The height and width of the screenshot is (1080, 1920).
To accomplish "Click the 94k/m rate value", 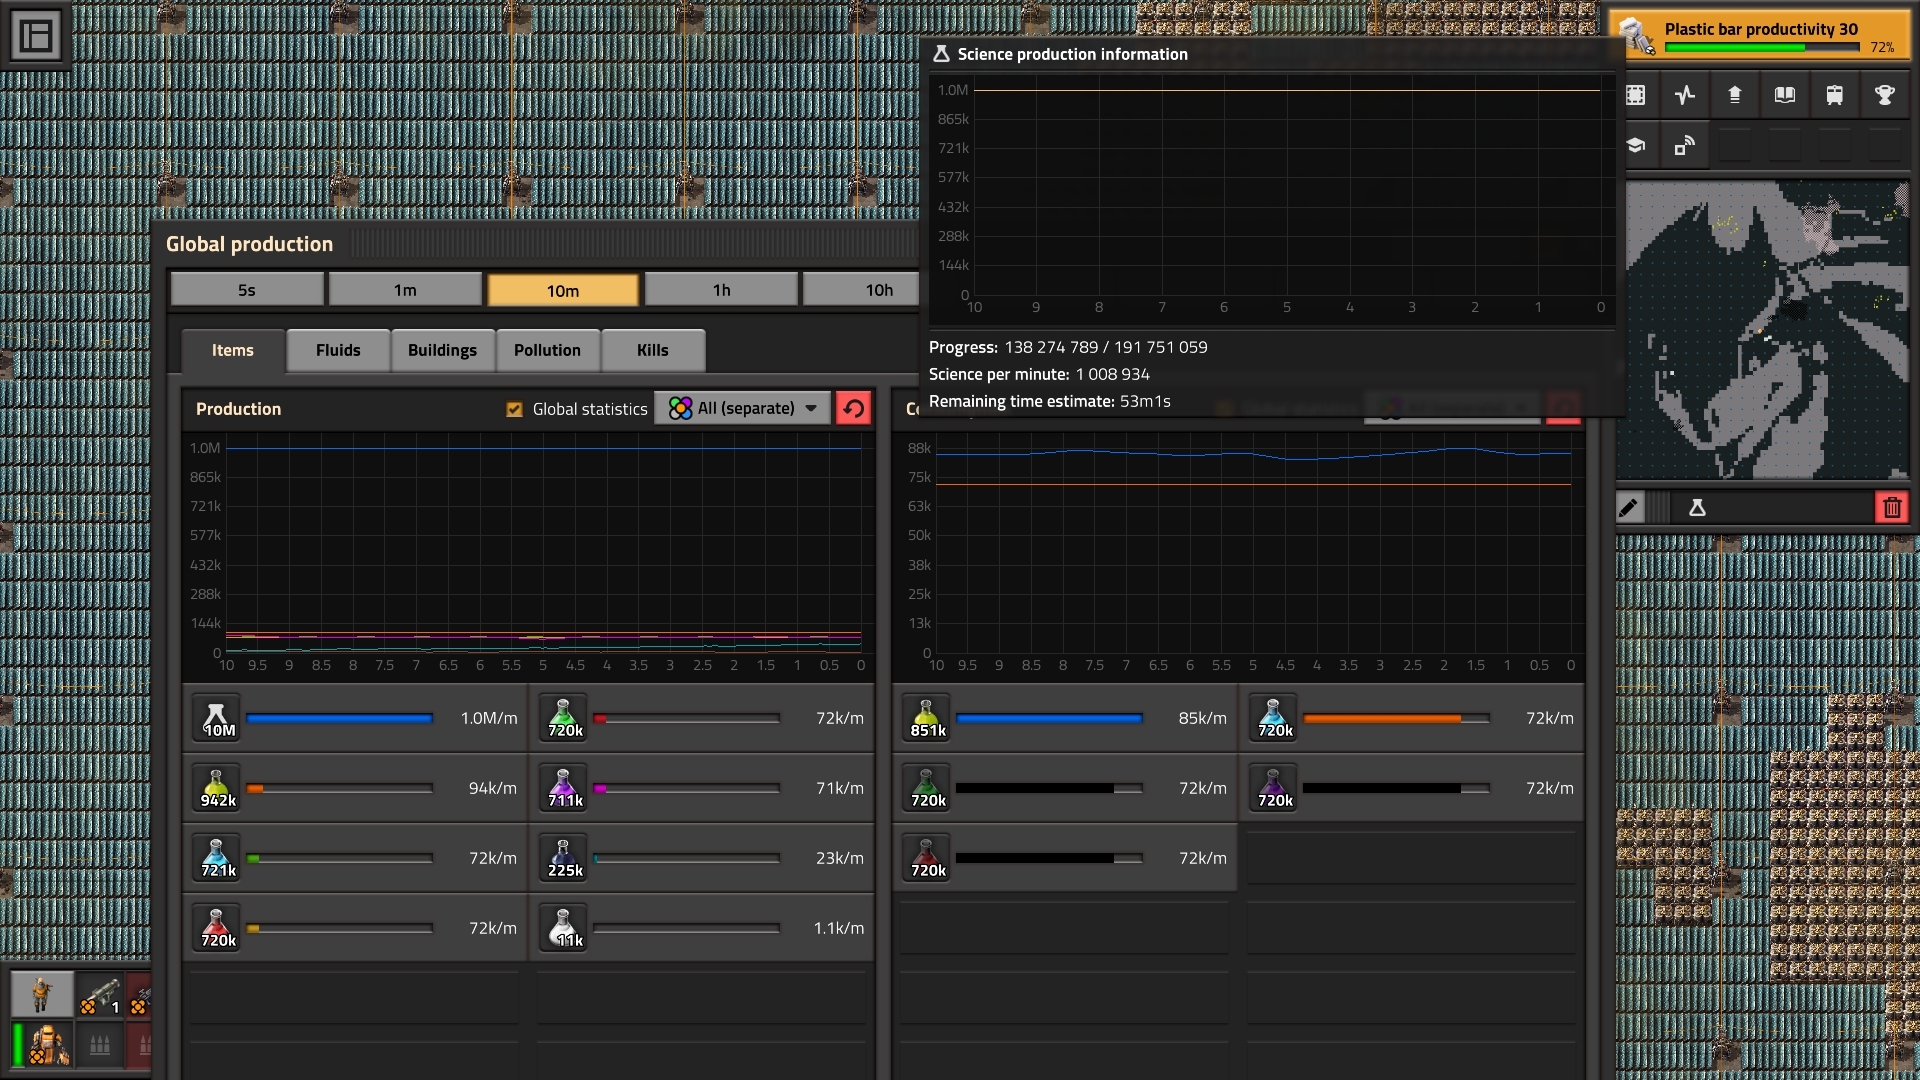I will click(493, 788).
